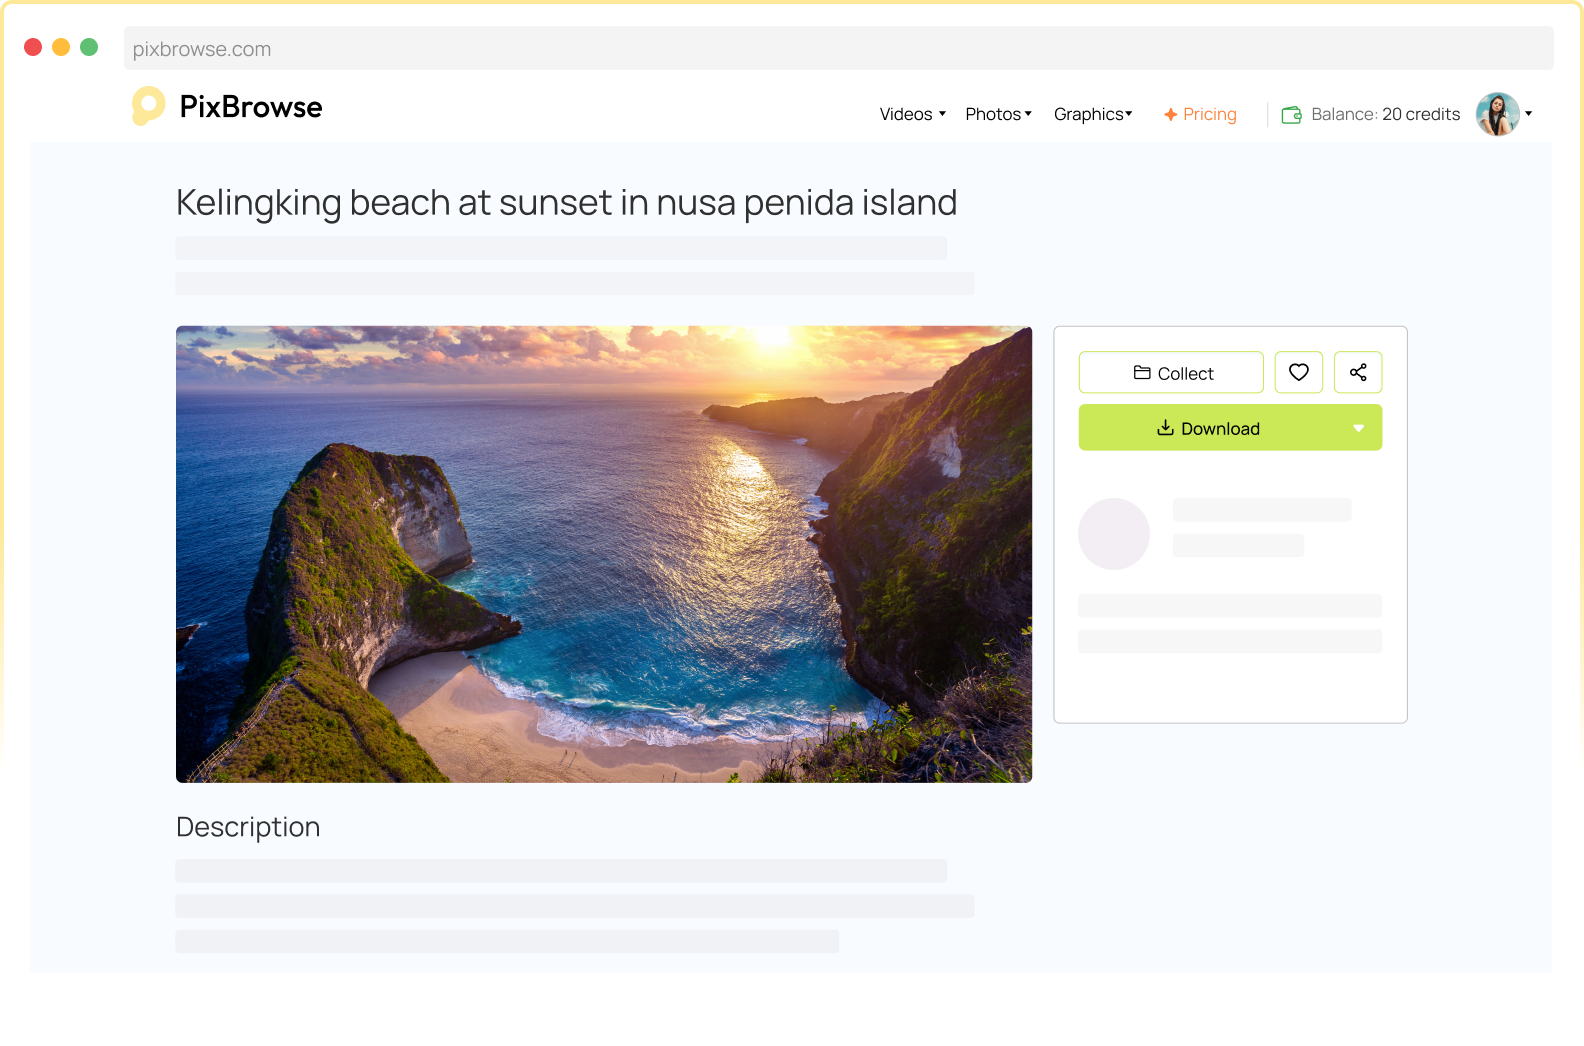Expand the Videos menu arrow
Viewport: 1584px width, 1046px height.
pyautogui.click(x=942, y=114)
